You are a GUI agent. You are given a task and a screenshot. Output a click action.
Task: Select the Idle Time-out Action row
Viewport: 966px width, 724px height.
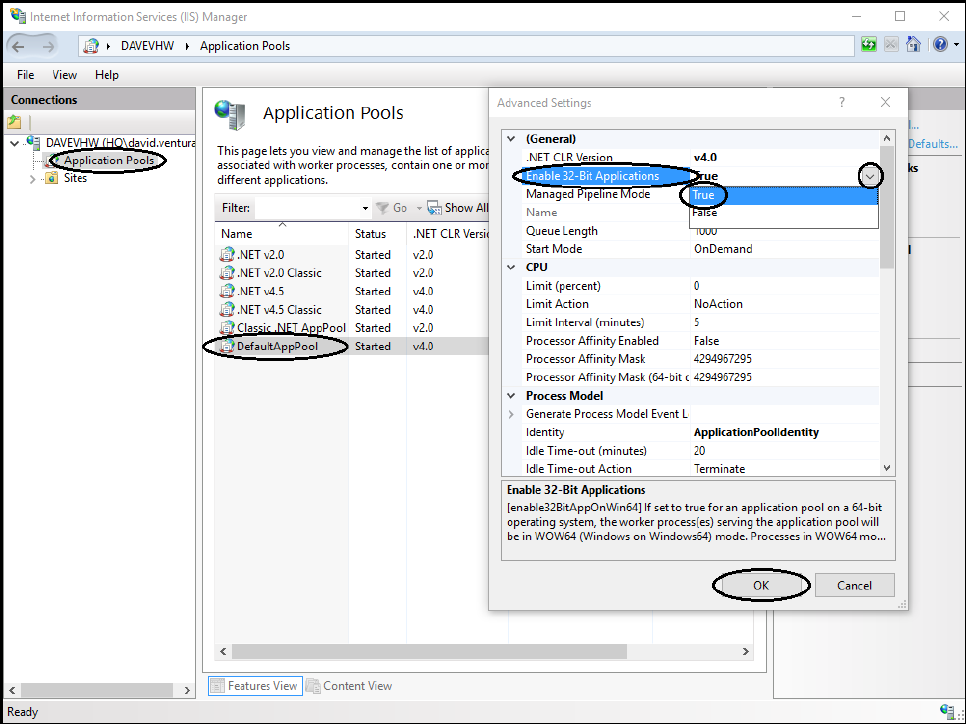pyautogui.click(x=700, y=469)
